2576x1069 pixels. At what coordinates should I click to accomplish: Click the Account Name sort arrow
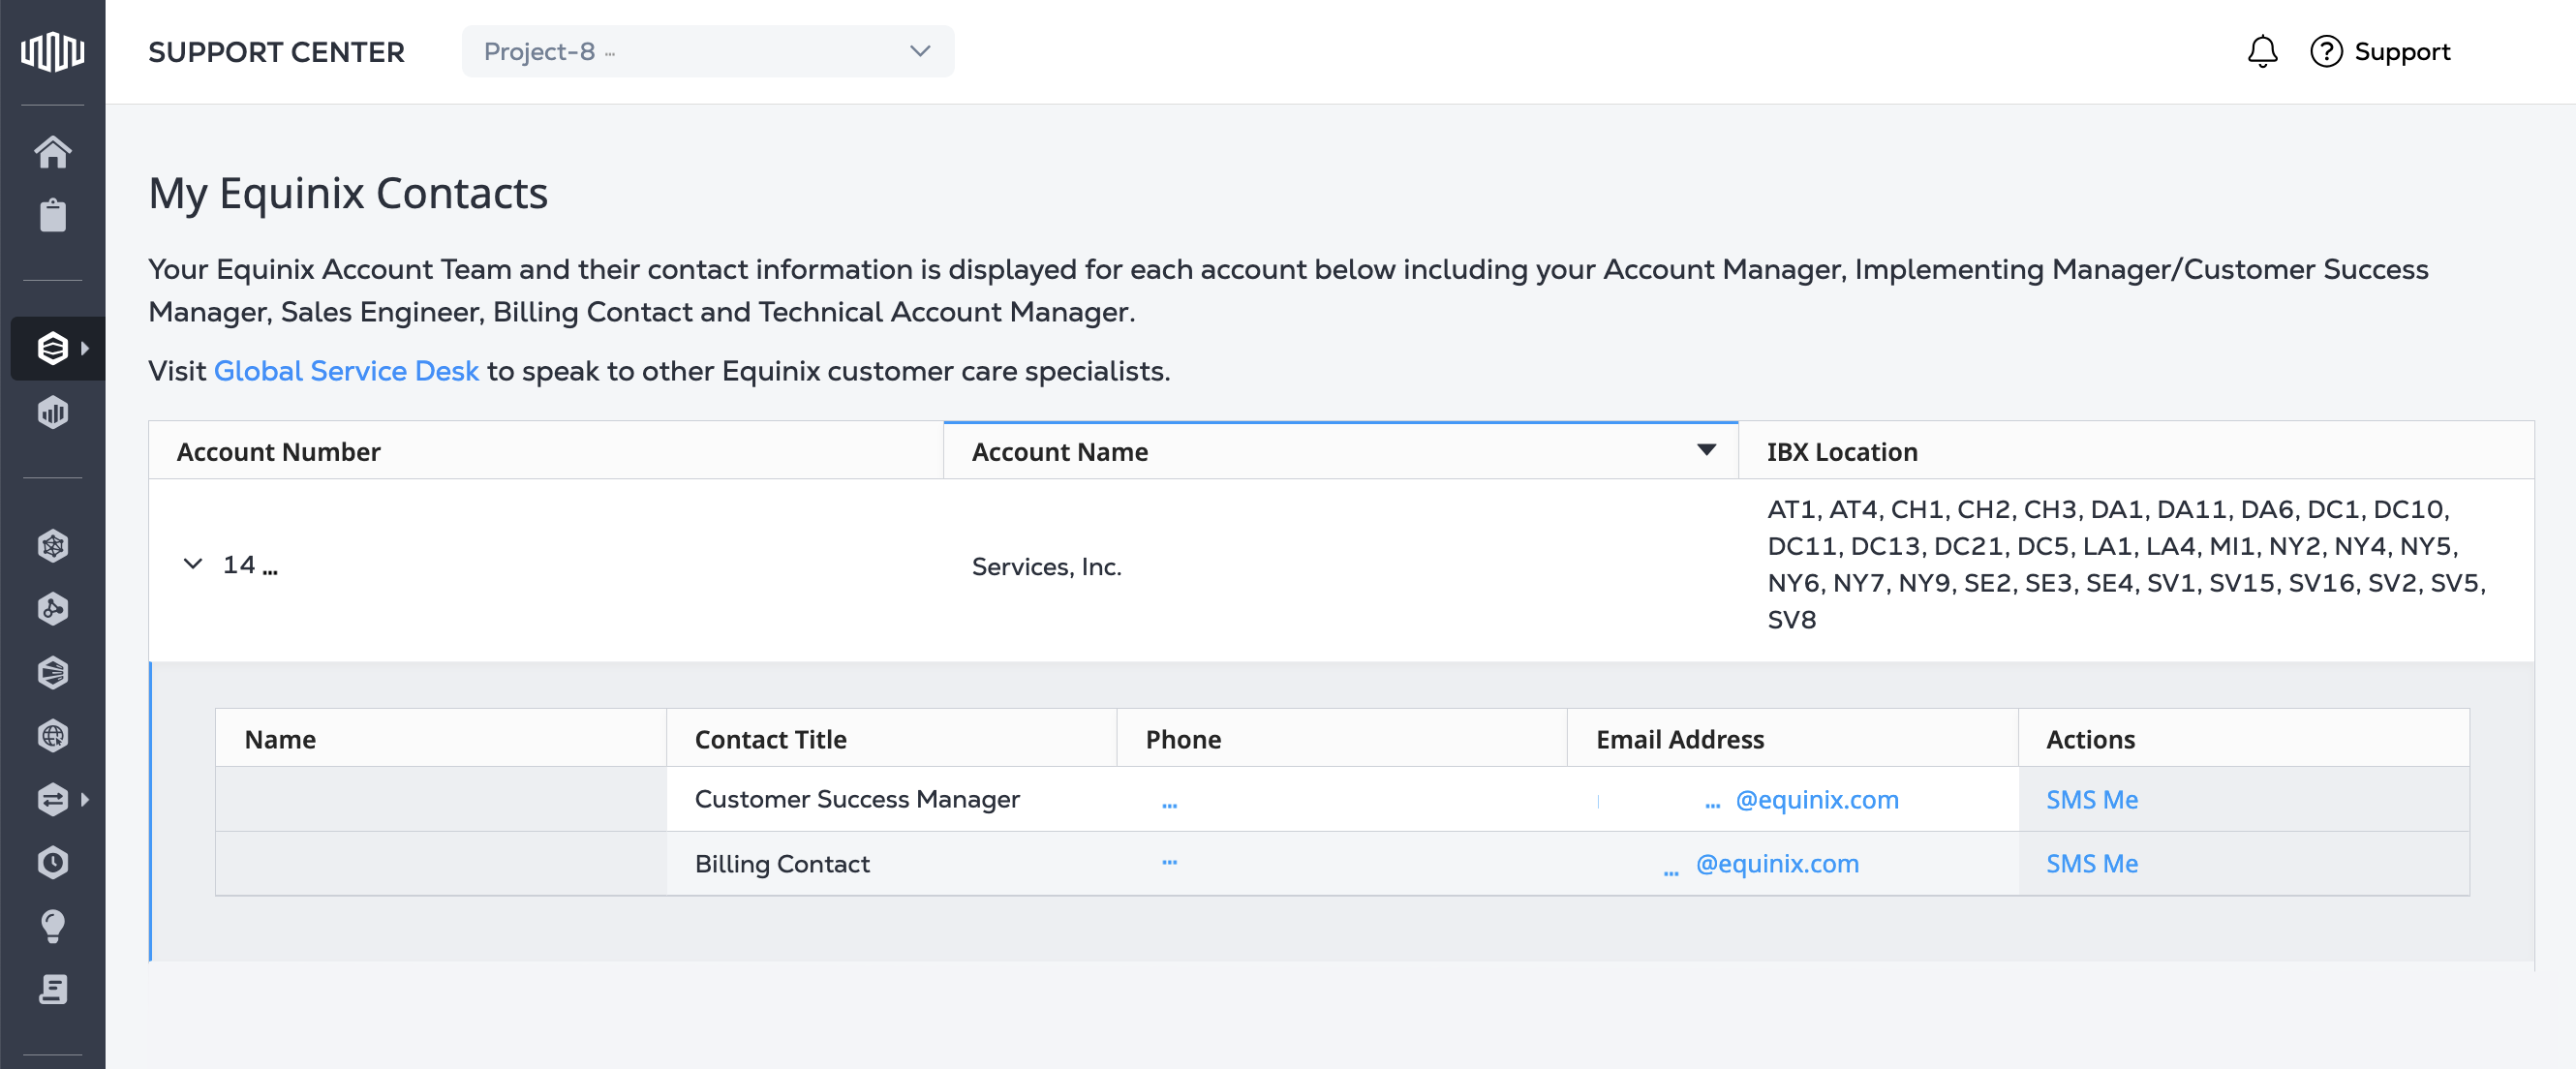point(1706,451)
